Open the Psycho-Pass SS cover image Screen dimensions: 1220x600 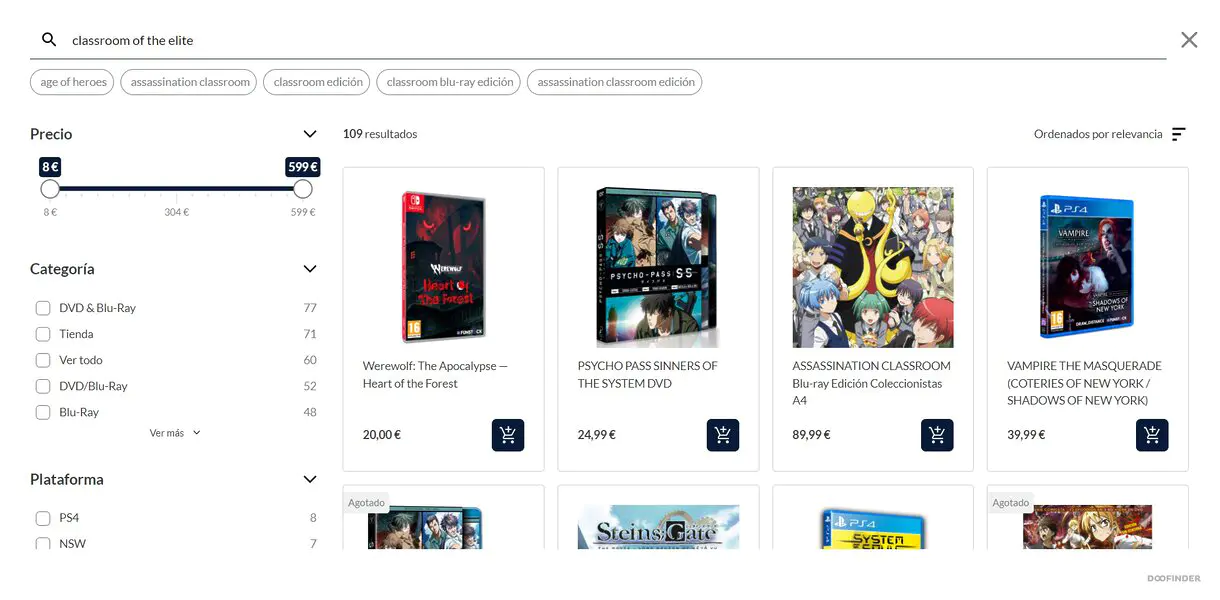point(658,267)
